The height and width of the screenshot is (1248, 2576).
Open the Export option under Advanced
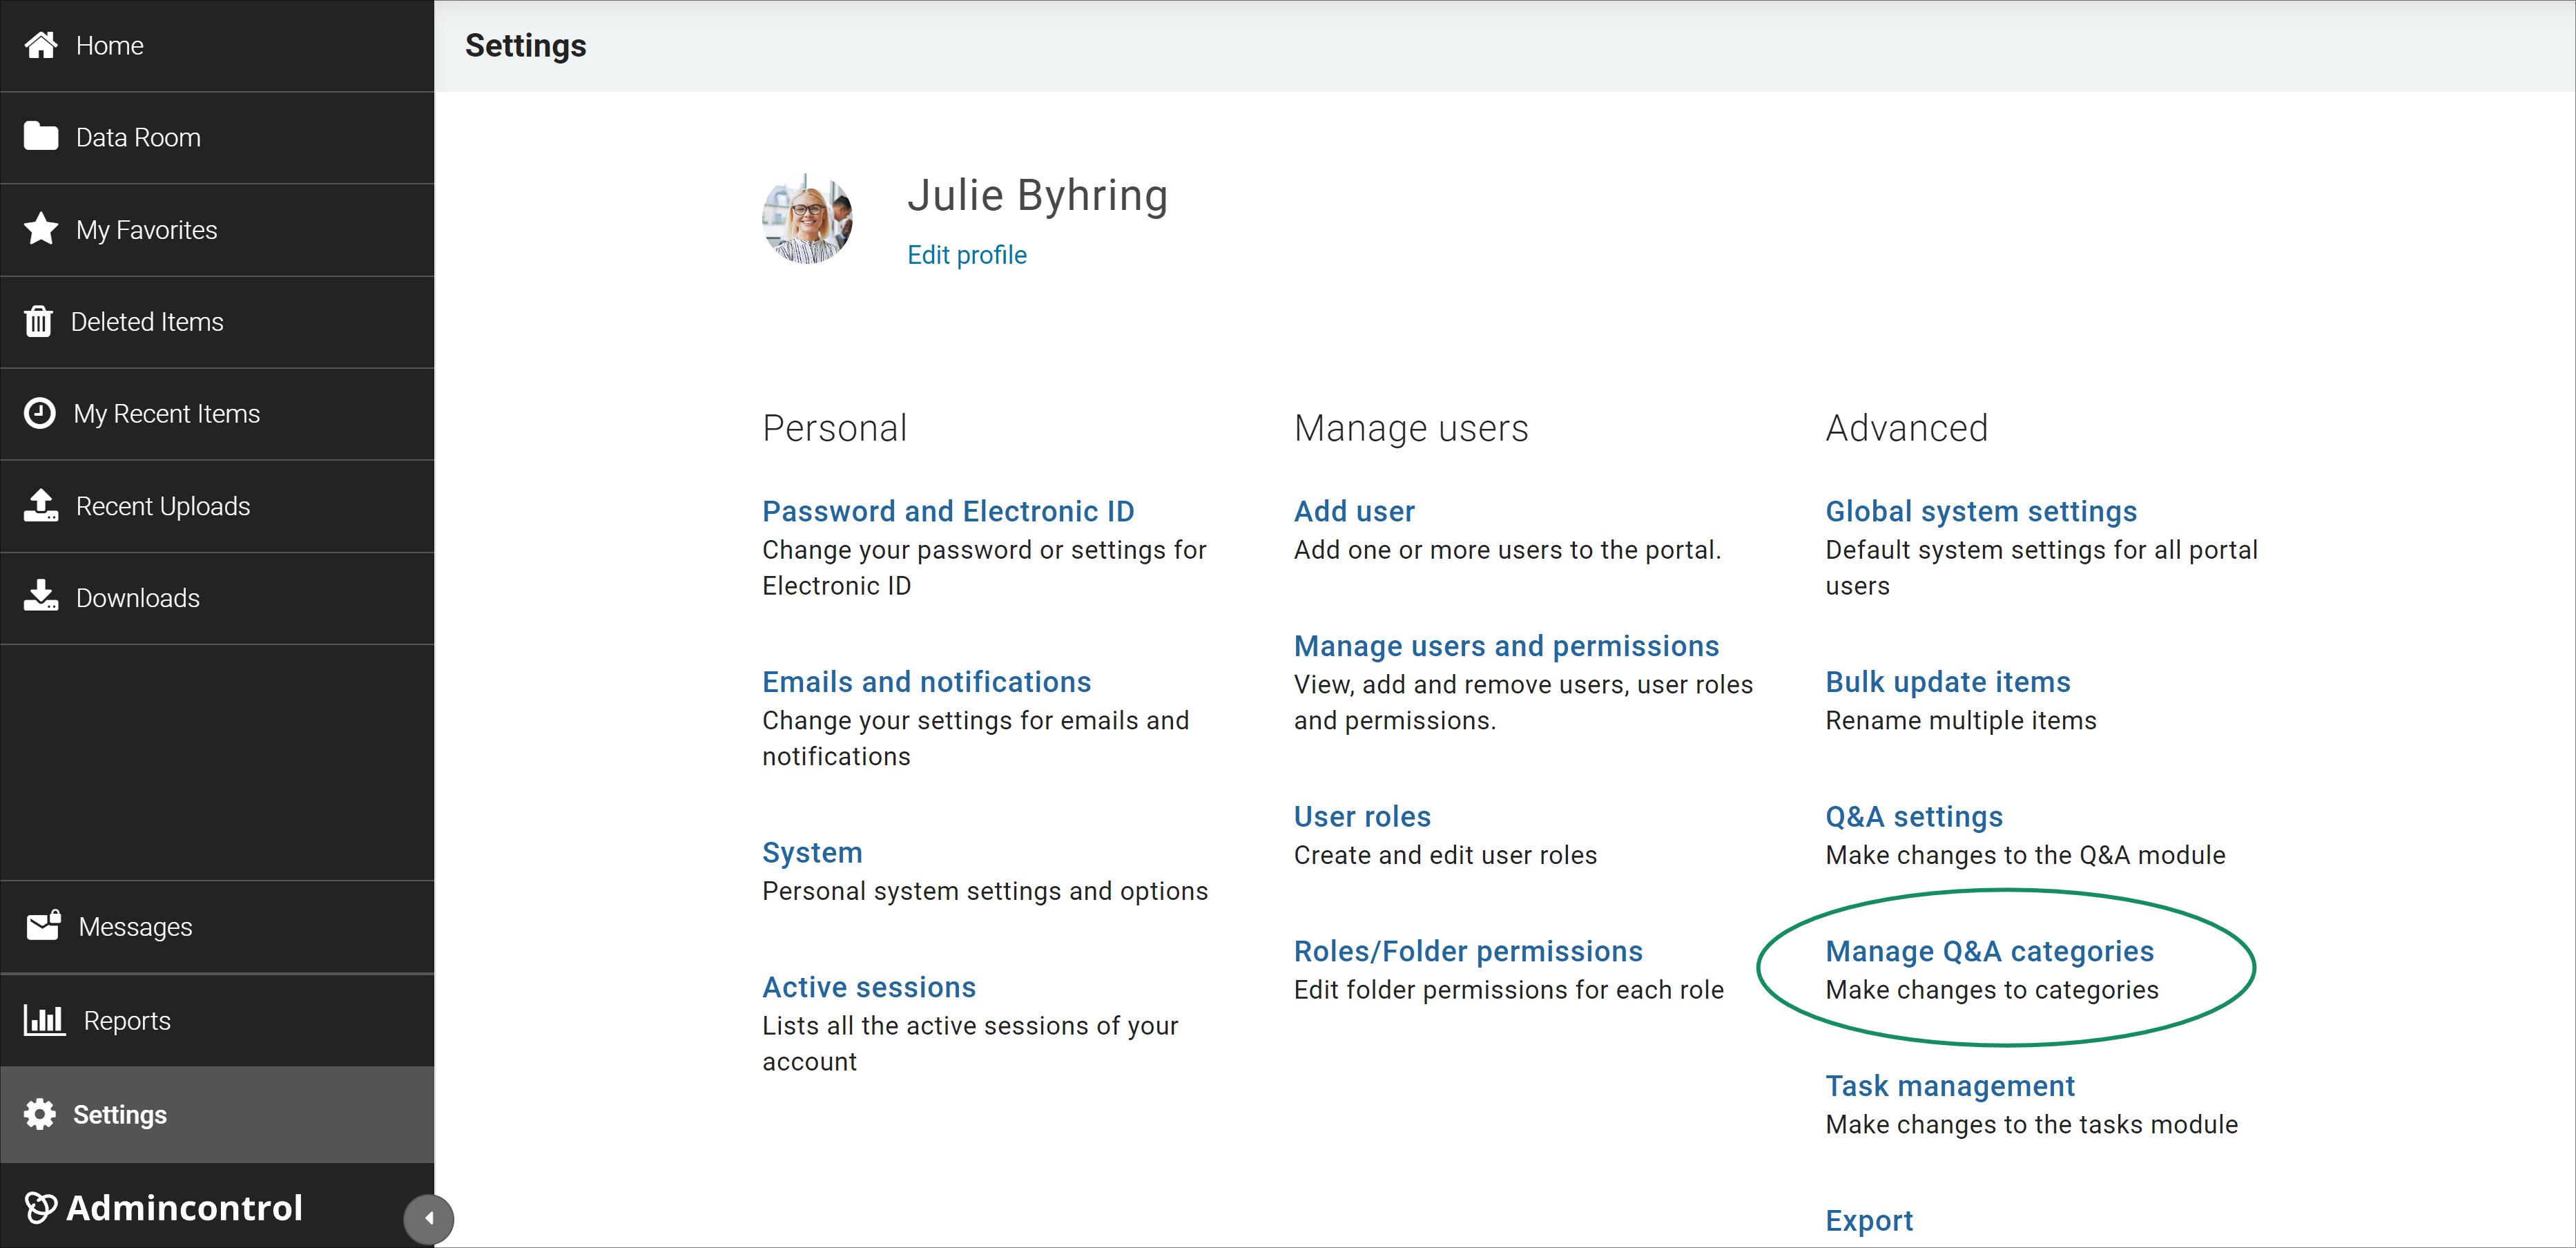[1868, 1220]
